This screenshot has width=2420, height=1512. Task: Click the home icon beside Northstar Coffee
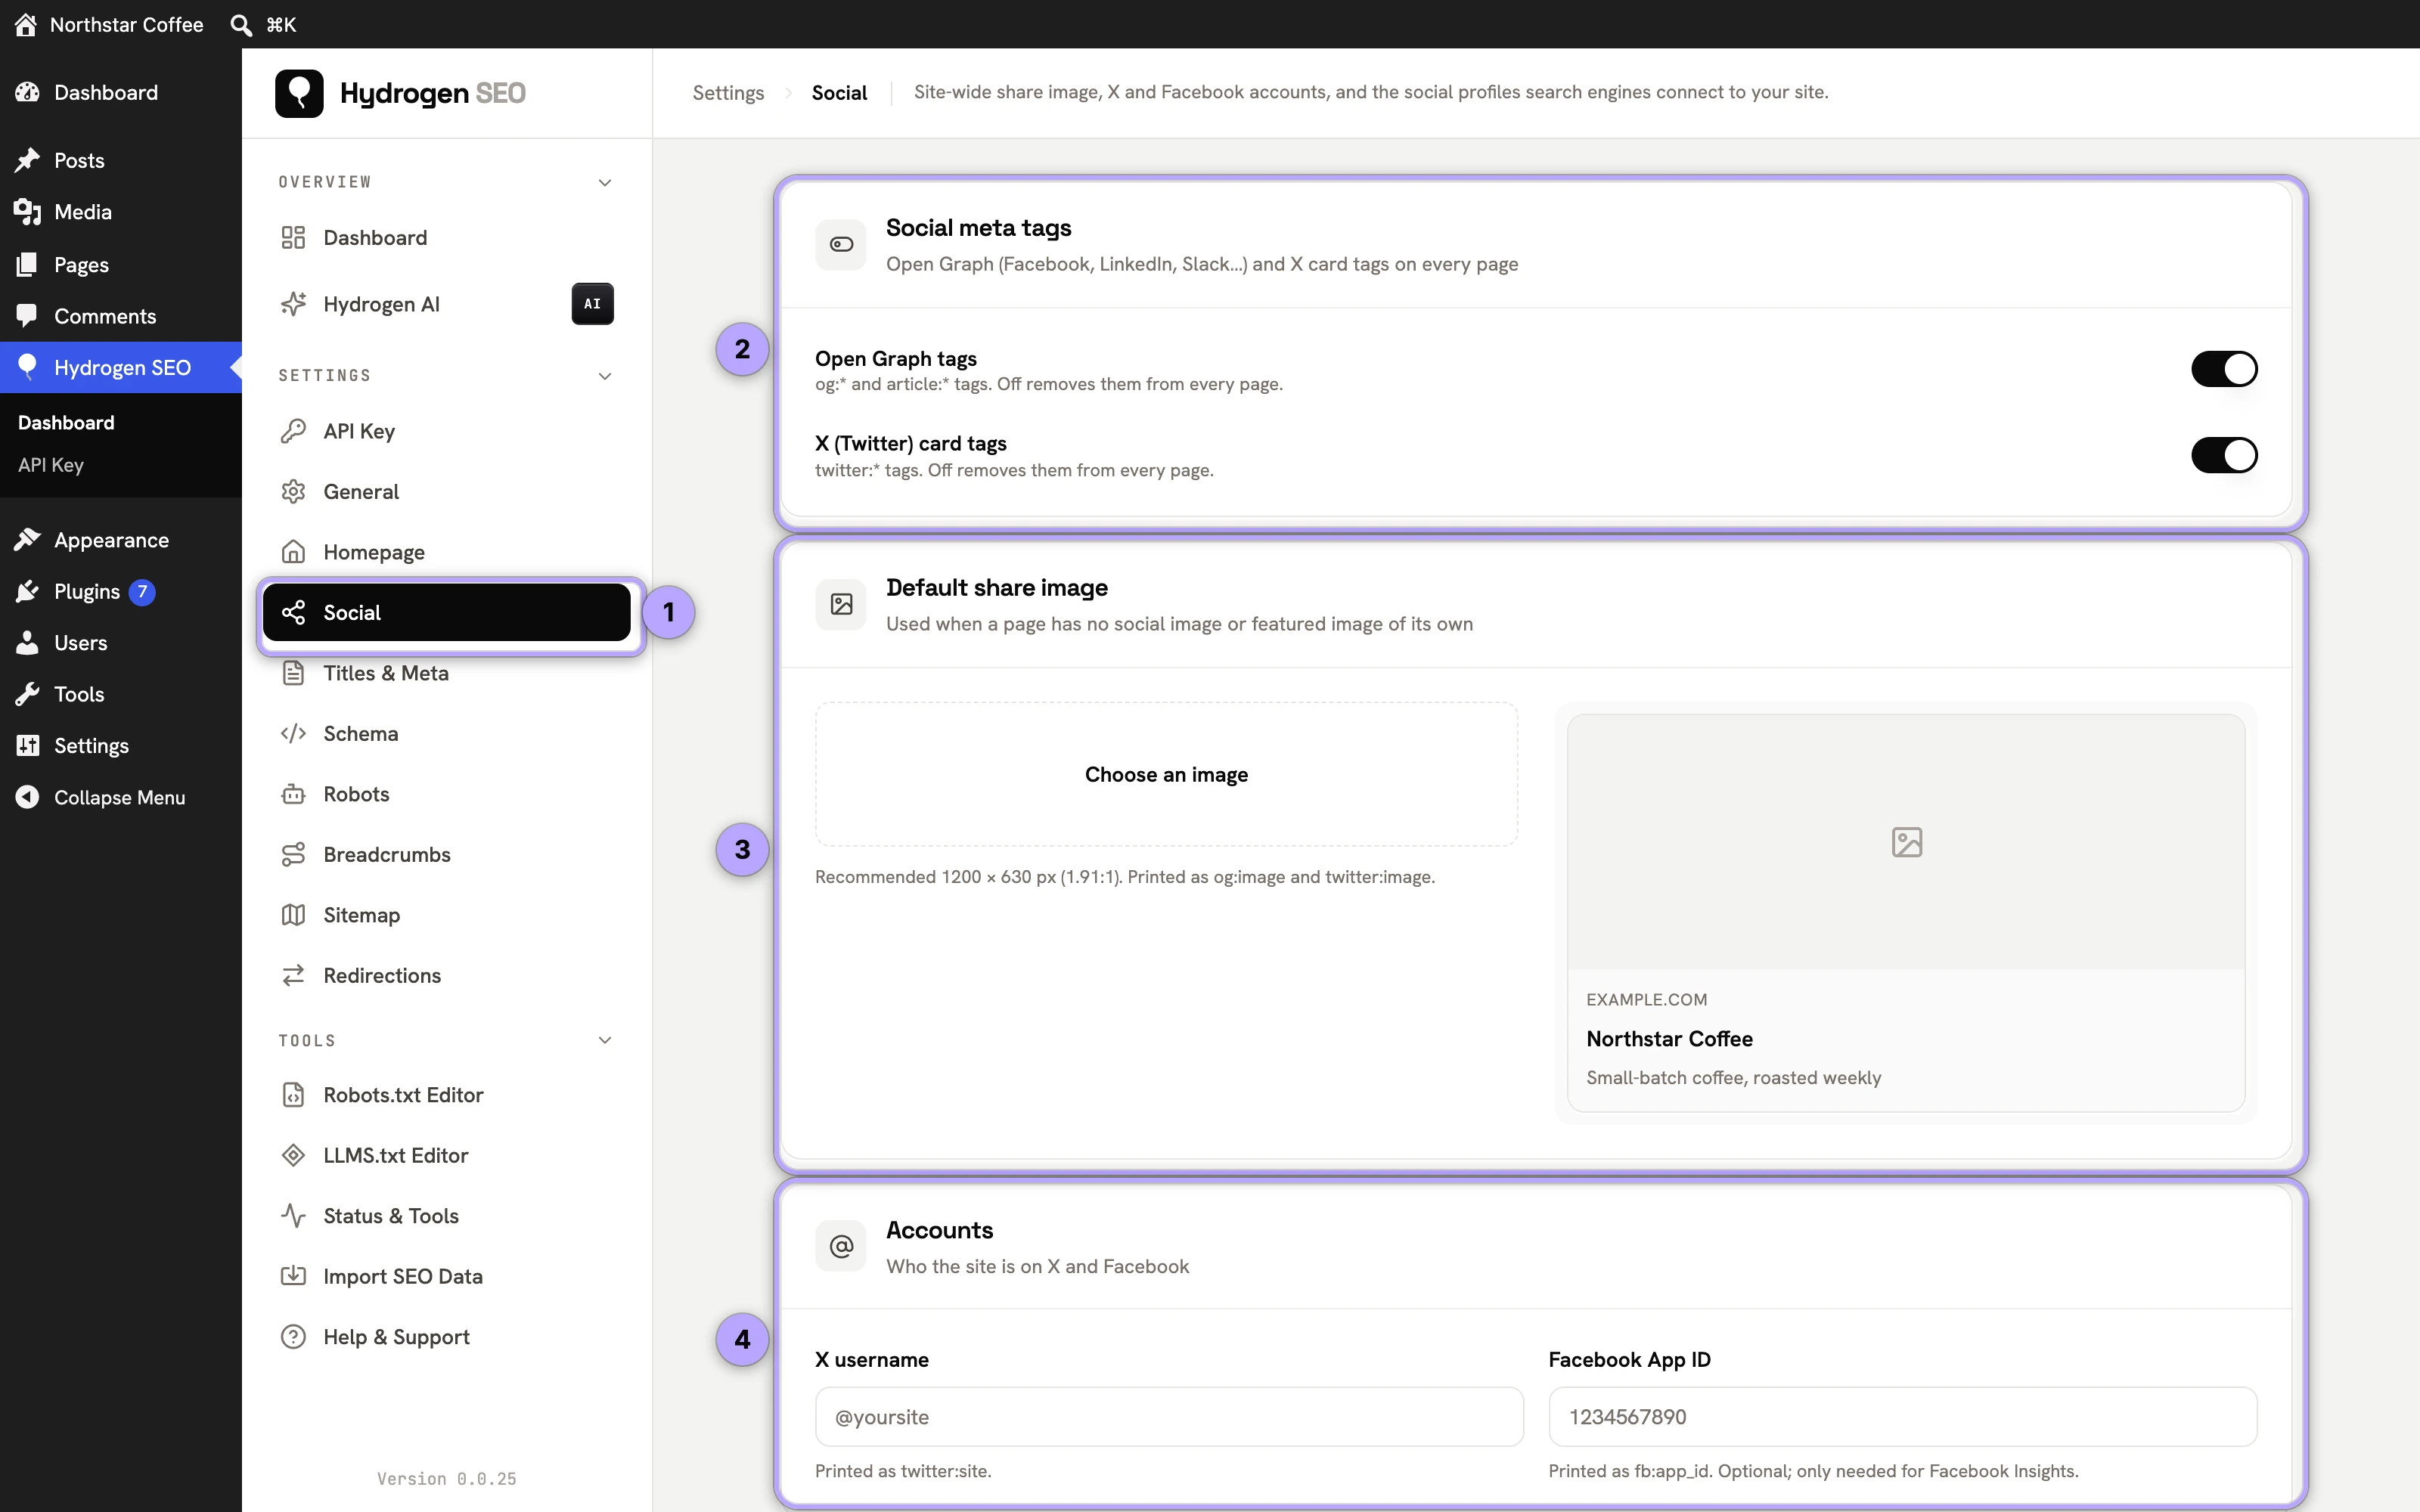click(x=26, y=24)
